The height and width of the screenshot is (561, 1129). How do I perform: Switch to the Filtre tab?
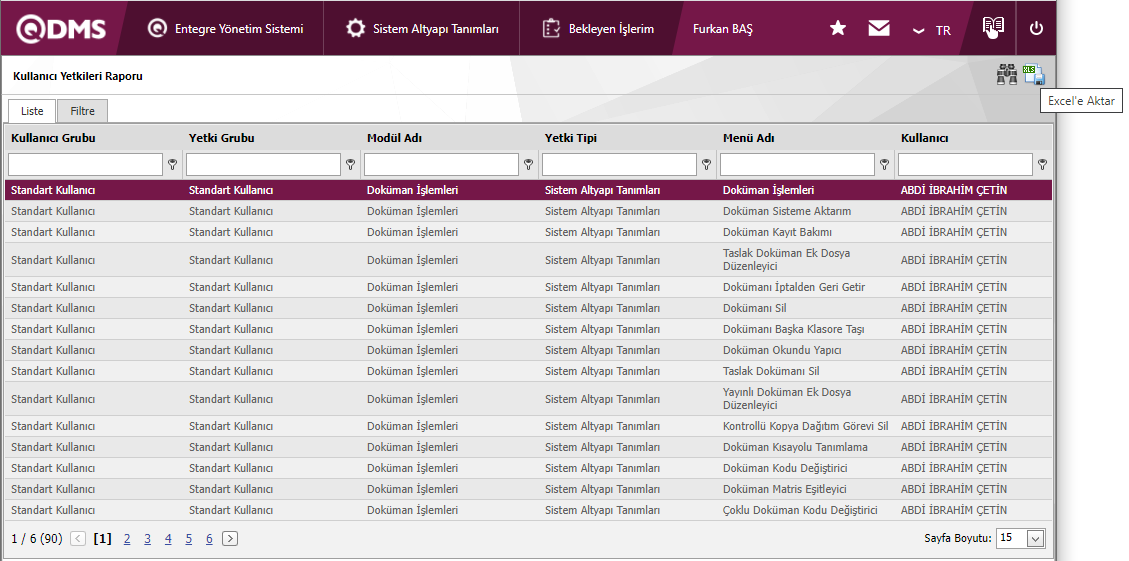(82, 111)
